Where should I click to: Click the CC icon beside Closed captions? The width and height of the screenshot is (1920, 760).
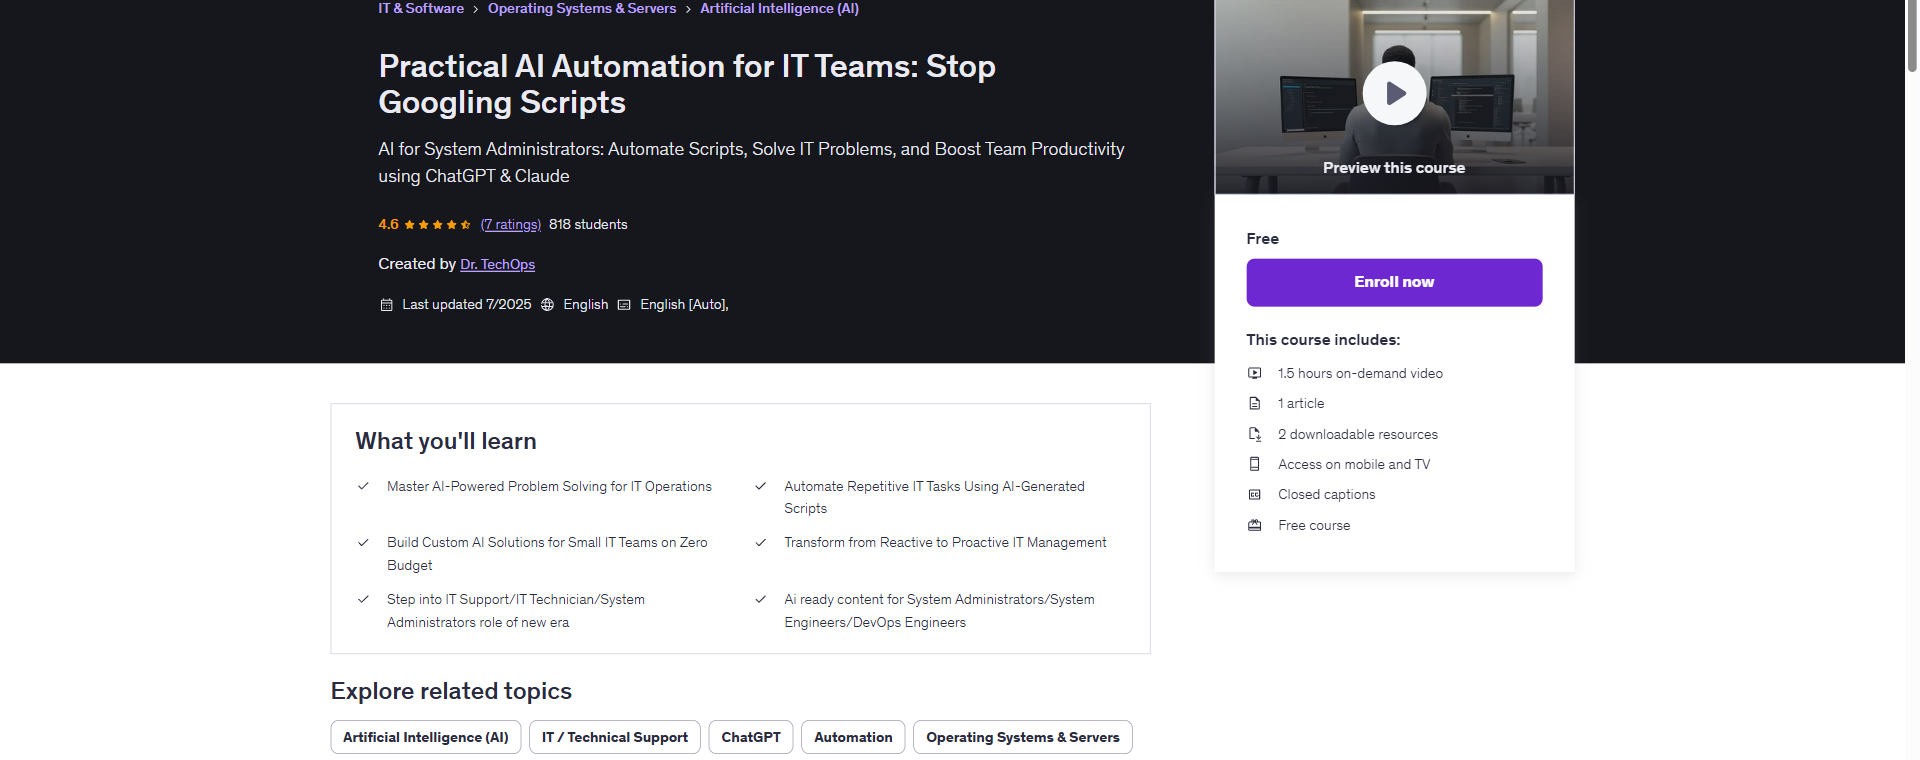(1254, 494)
